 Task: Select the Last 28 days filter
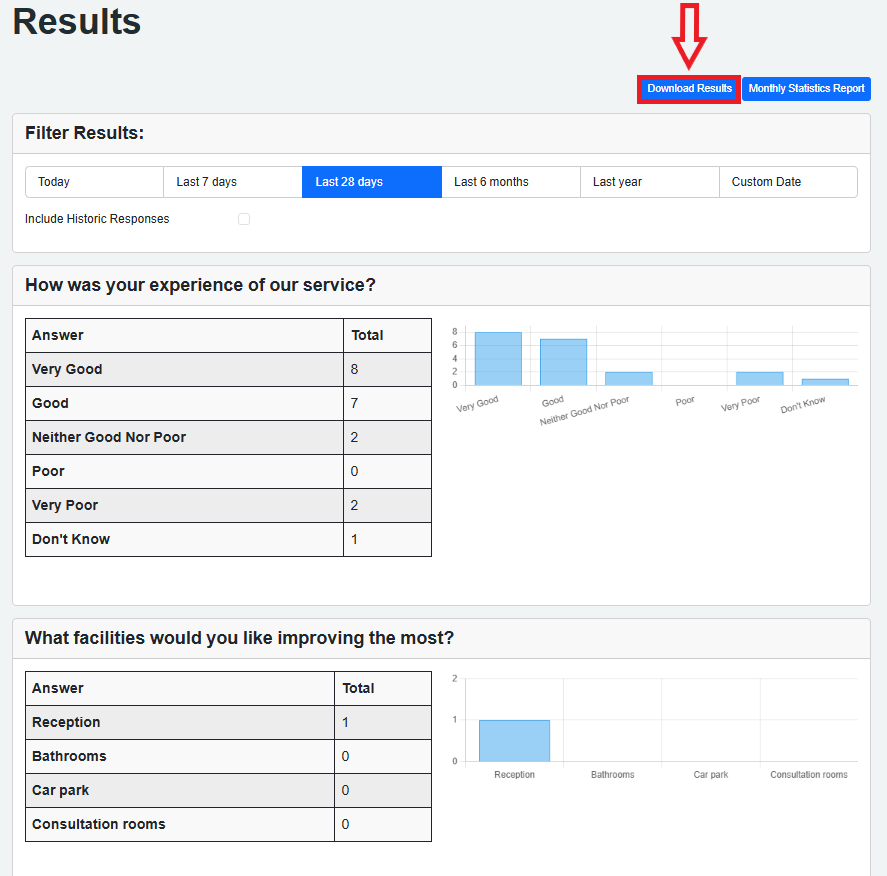tap(371, 182)
